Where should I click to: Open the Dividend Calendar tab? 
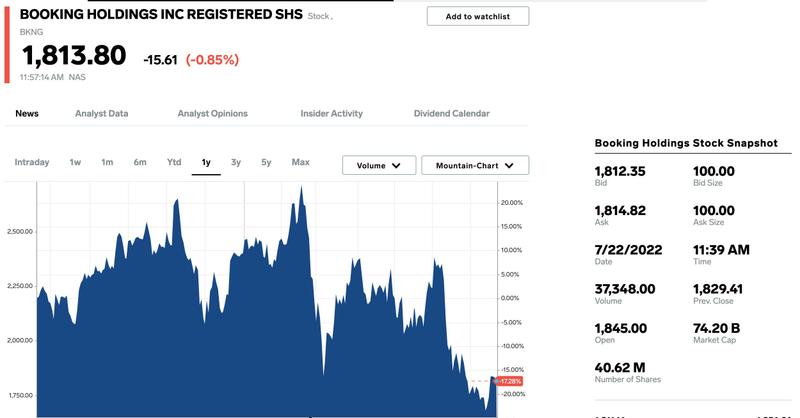(452, 113)
